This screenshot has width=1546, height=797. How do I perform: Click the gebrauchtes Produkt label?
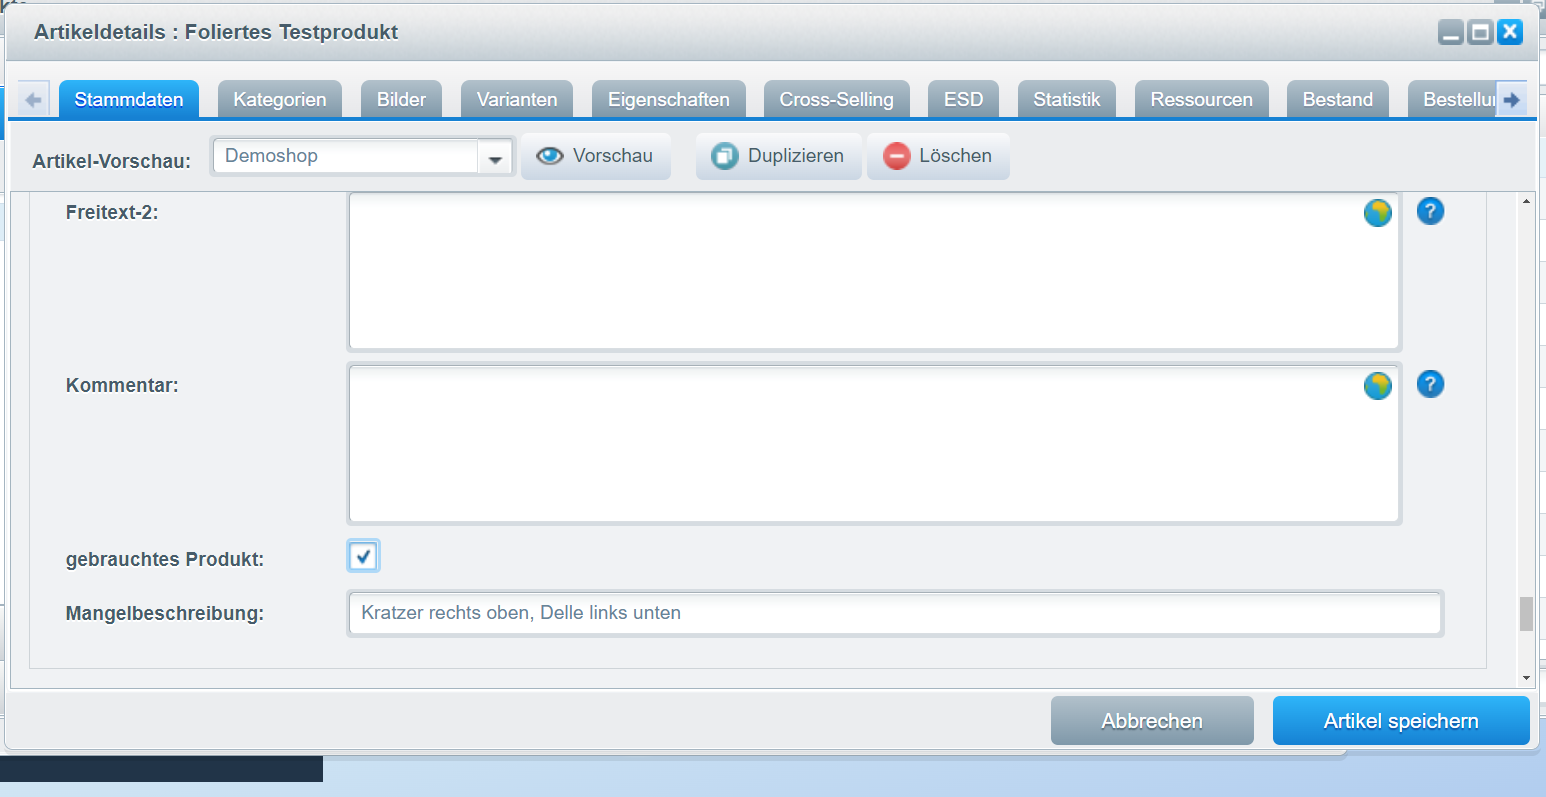165,560
